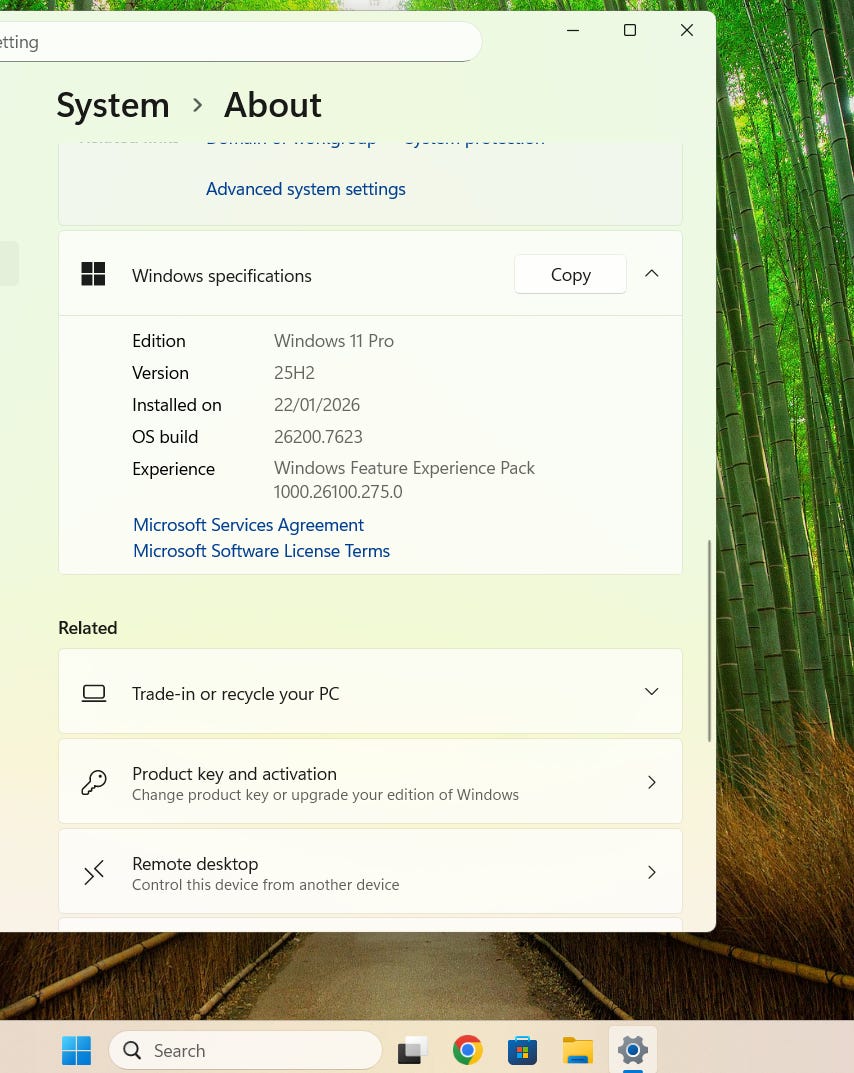Open Product key and activation arrow
Image resolution: width=854 pixels, height=1073 pixels.
click(x=651, y=783)
